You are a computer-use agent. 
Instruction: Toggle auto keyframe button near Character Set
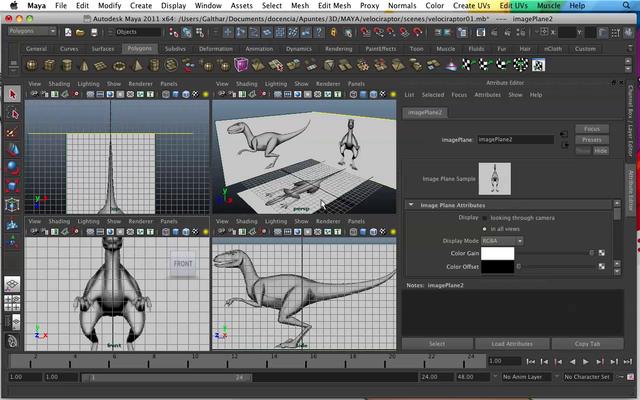coord(631,377)
